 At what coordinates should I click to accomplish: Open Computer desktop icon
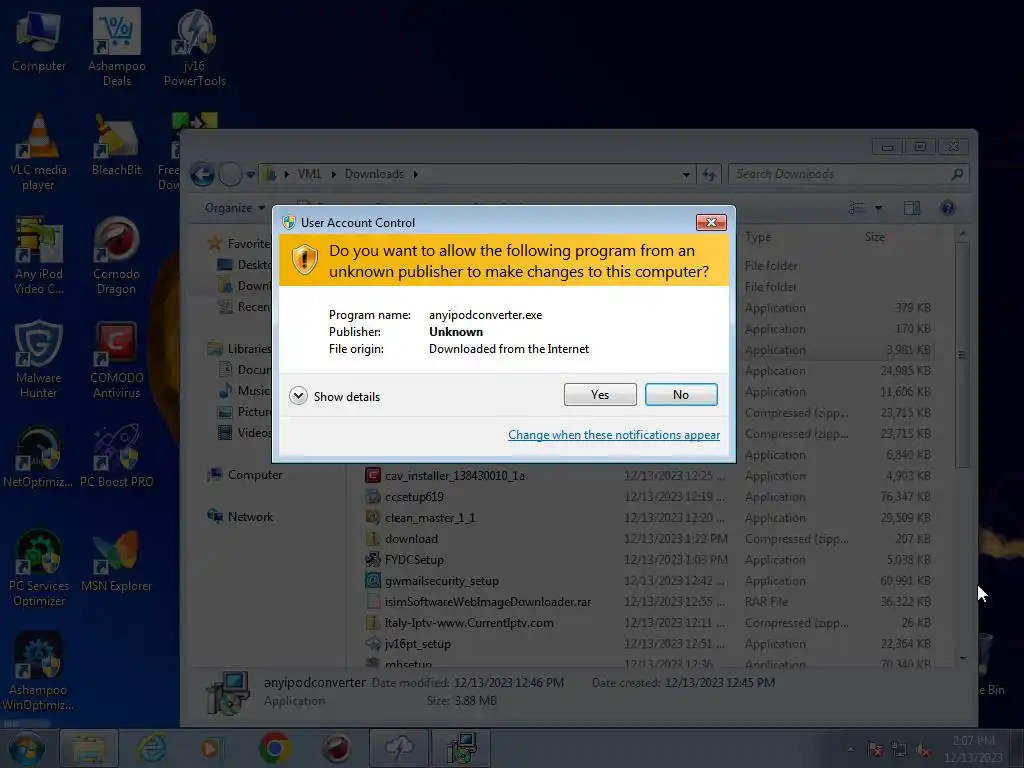coord(39,41)
